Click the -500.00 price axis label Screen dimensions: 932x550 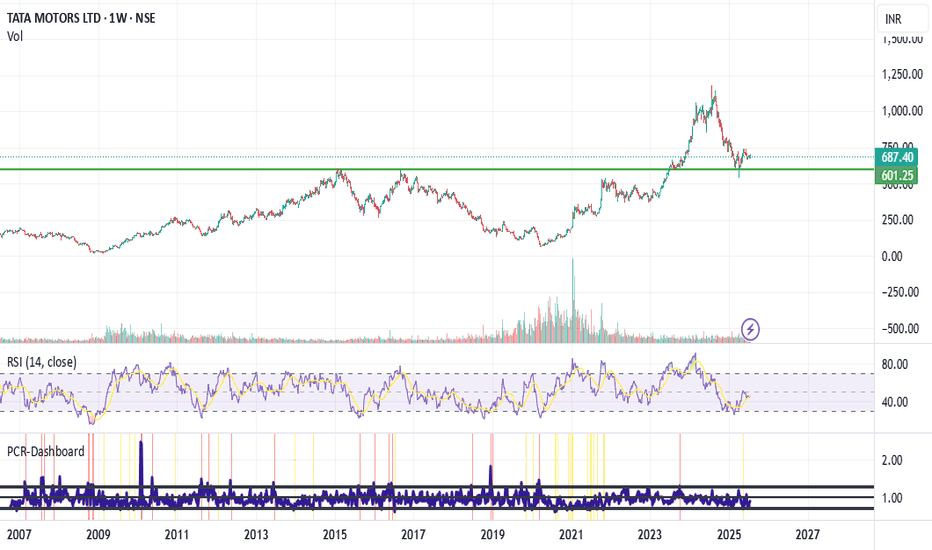(900, 328)
